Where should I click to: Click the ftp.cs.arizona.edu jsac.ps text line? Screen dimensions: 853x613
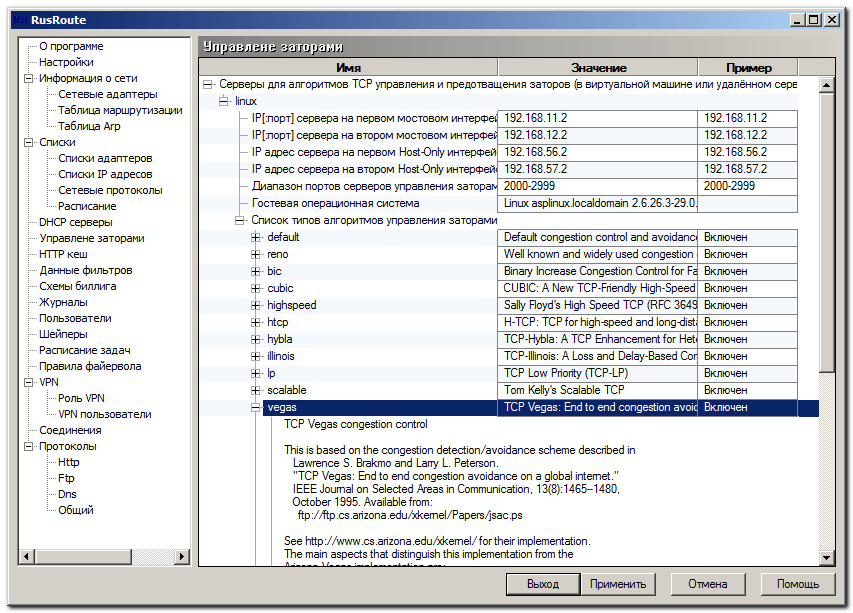(x=410, y=515)
